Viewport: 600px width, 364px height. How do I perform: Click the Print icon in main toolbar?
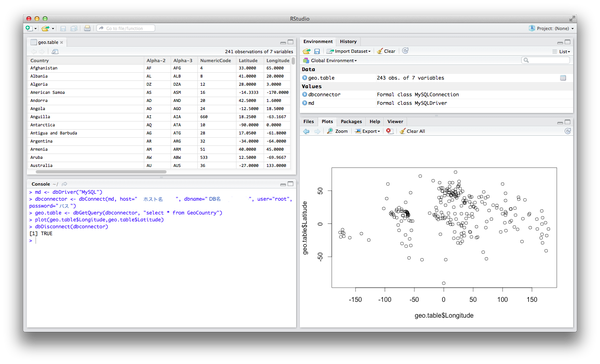coord(87,28)
